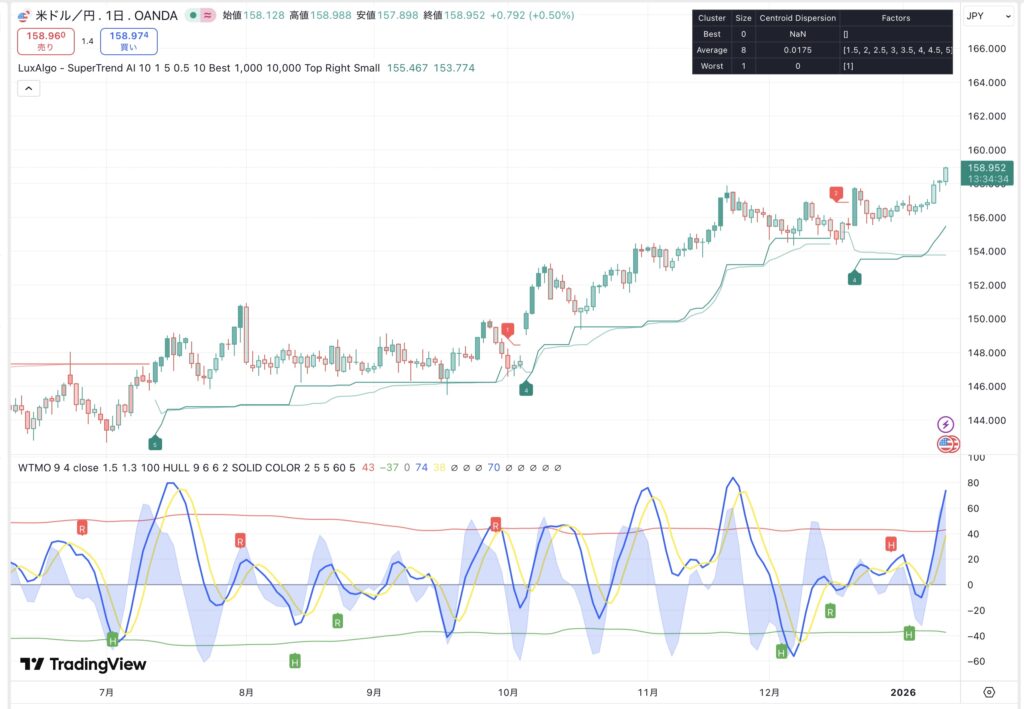Click the red R marker near August
Screen dimensions: 1024x709
(240, 540)
